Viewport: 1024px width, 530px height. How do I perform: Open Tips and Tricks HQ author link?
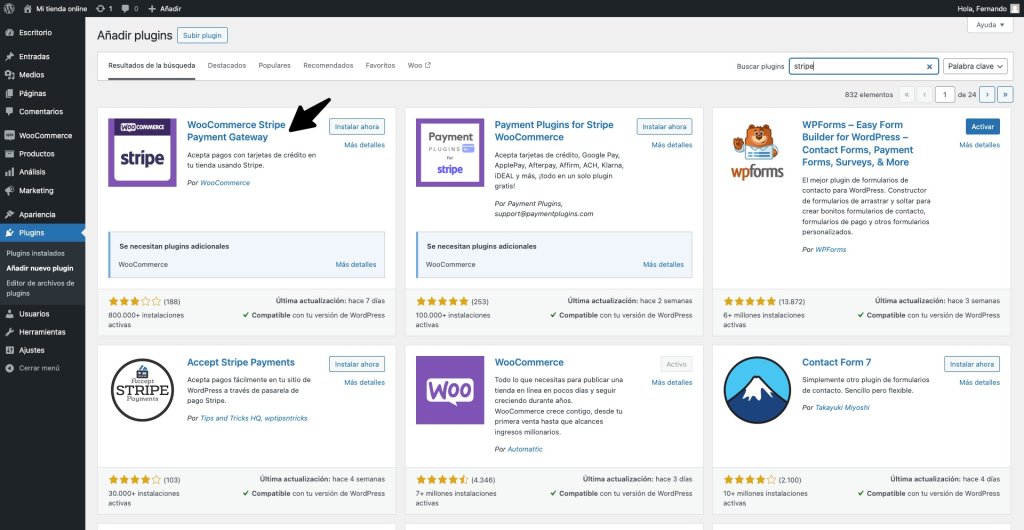click(253, 418)
